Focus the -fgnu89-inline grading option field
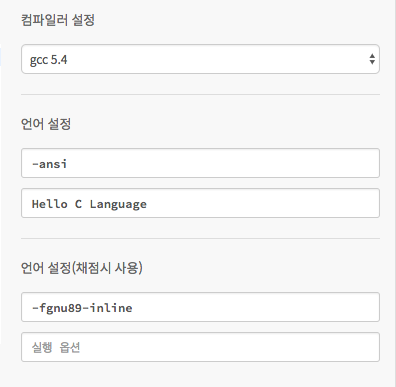 (200, 307)
